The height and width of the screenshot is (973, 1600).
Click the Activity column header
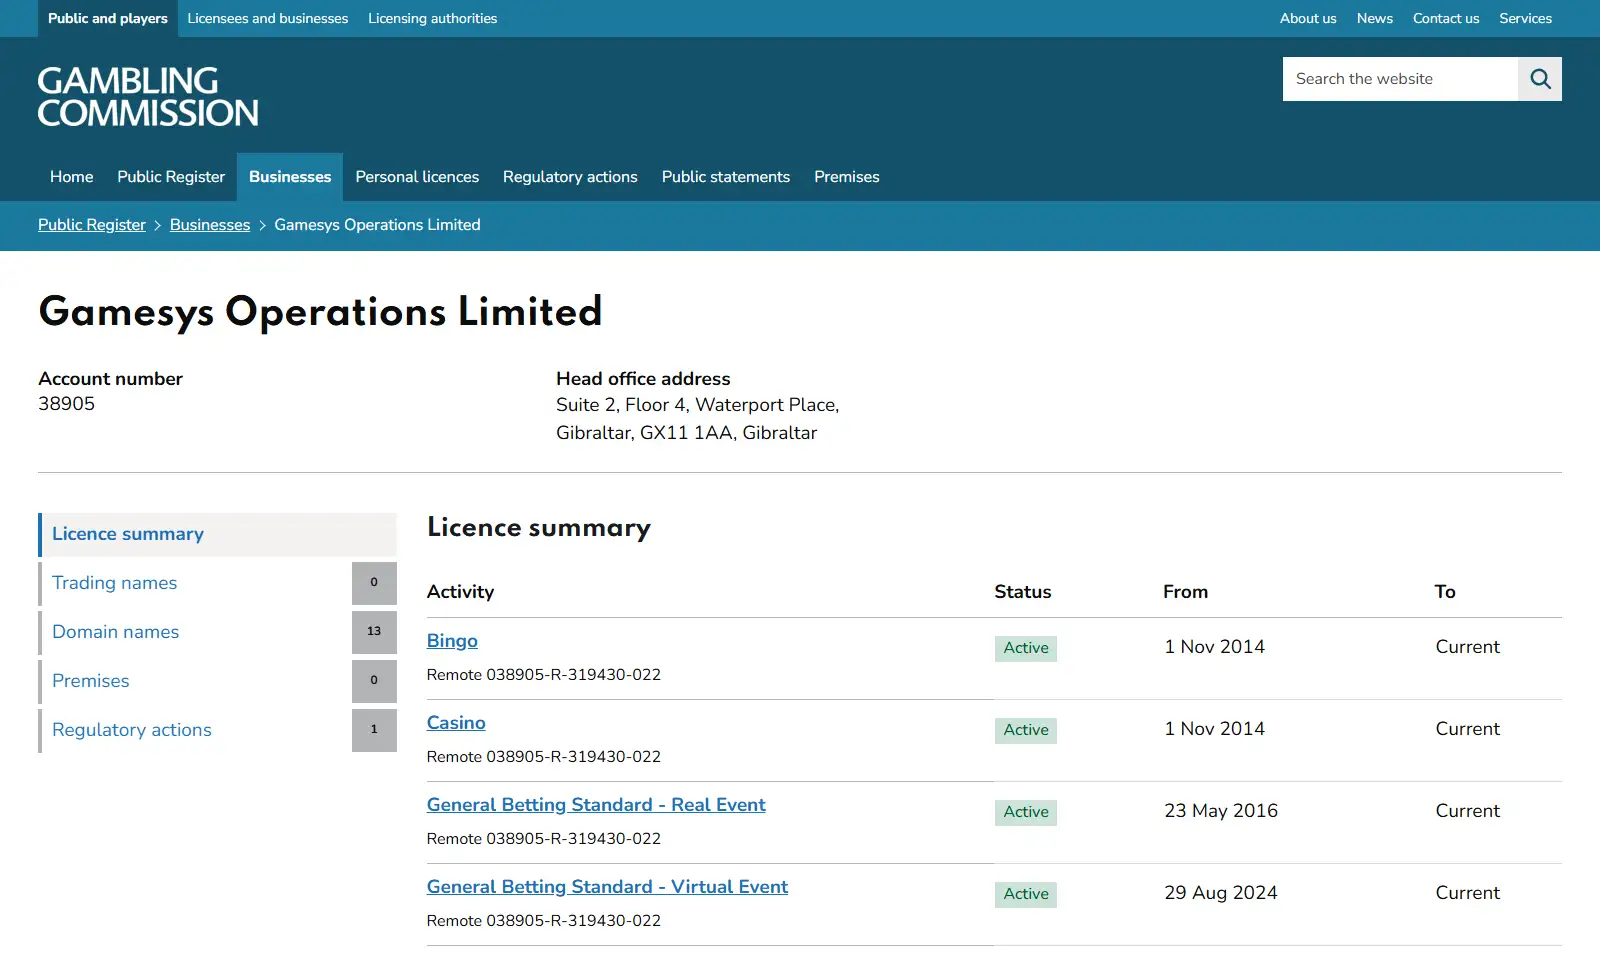(460, 592)
